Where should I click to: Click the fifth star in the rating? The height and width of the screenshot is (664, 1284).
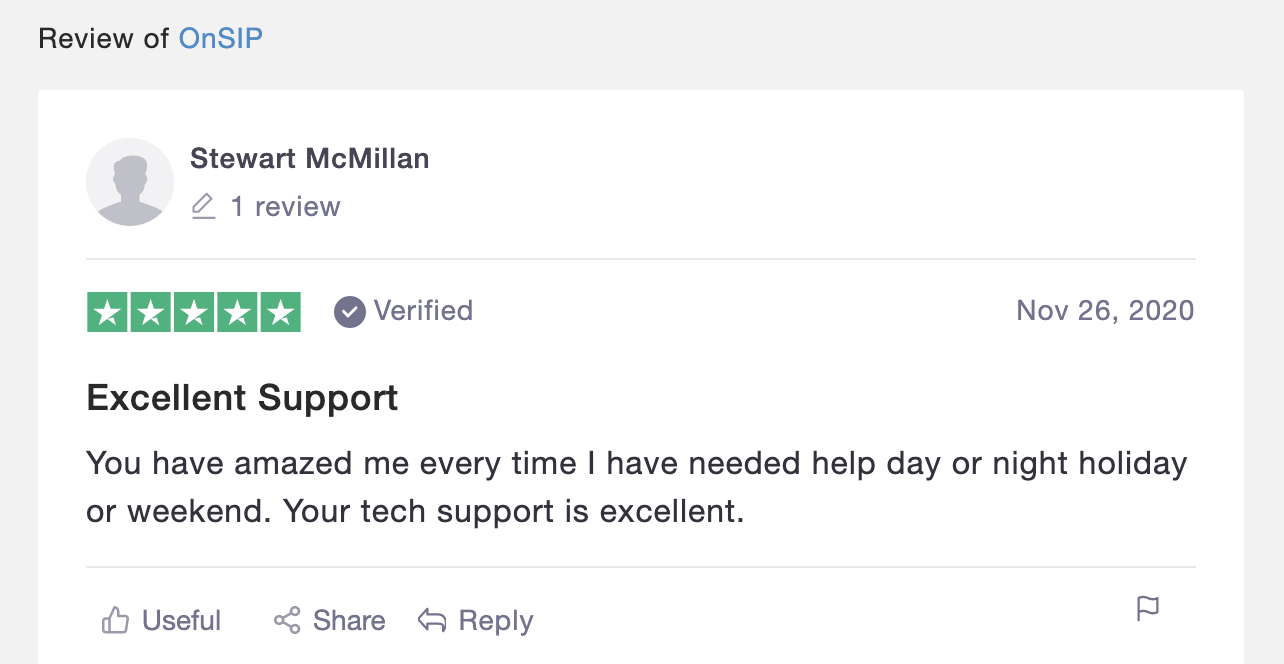tap(280, 311)
